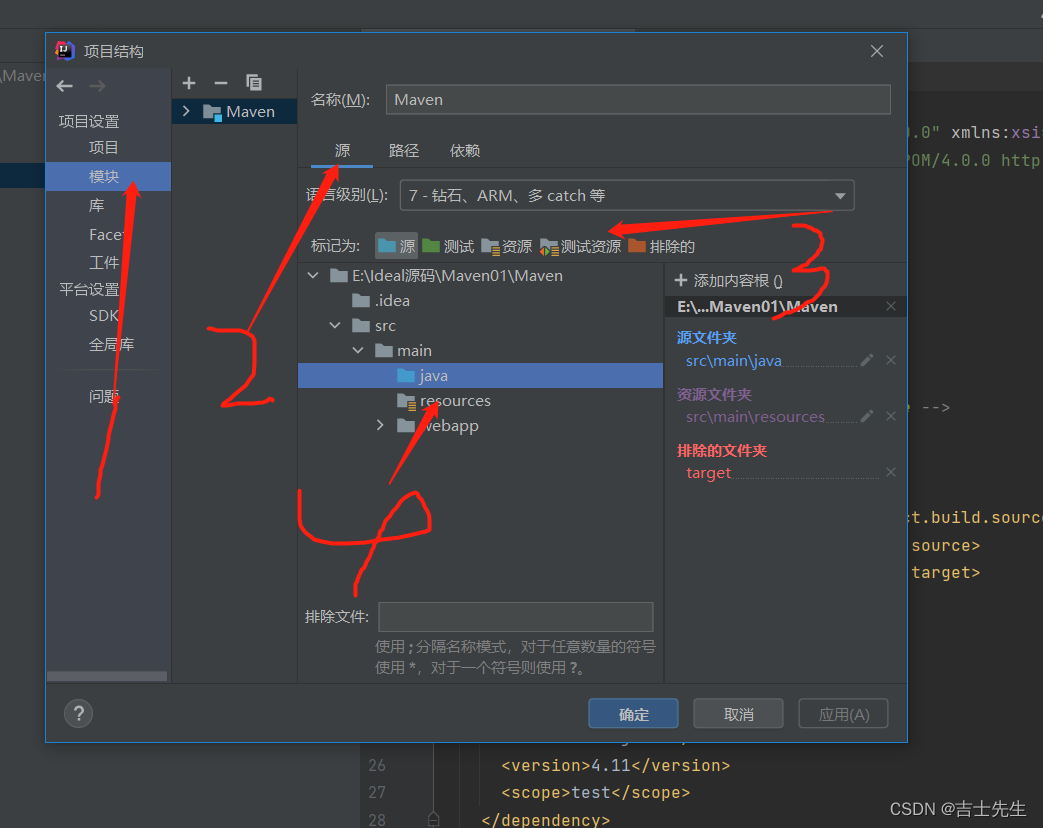This screenshot has height=828, width=1043.
Task: Mark folder as Tests (测试)
Action: (448, 247)
